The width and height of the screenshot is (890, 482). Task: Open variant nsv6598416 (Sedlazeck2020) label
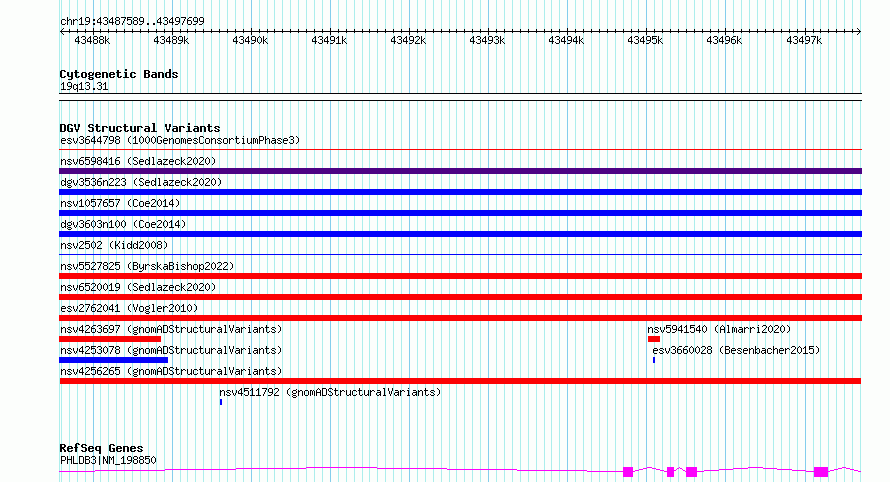[x=138, y=161]
